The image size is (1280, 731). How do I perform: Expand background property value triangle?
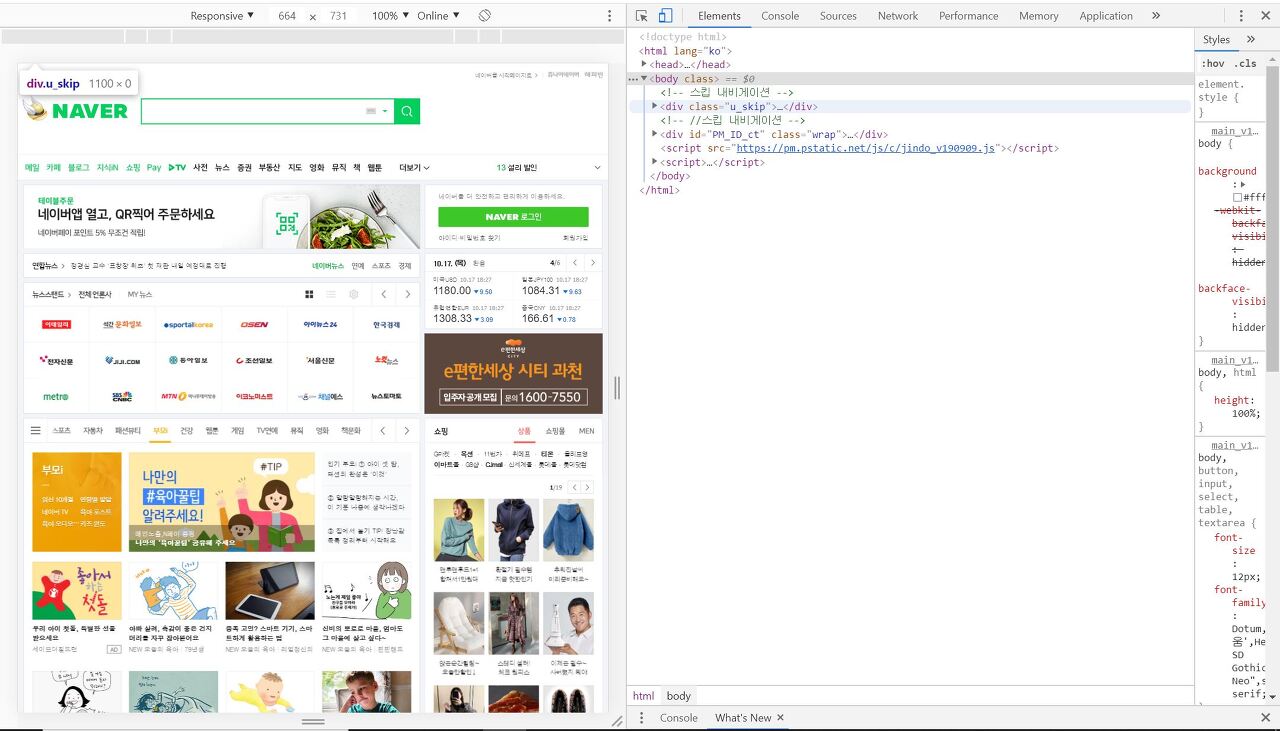click(x=1243, y=184)
